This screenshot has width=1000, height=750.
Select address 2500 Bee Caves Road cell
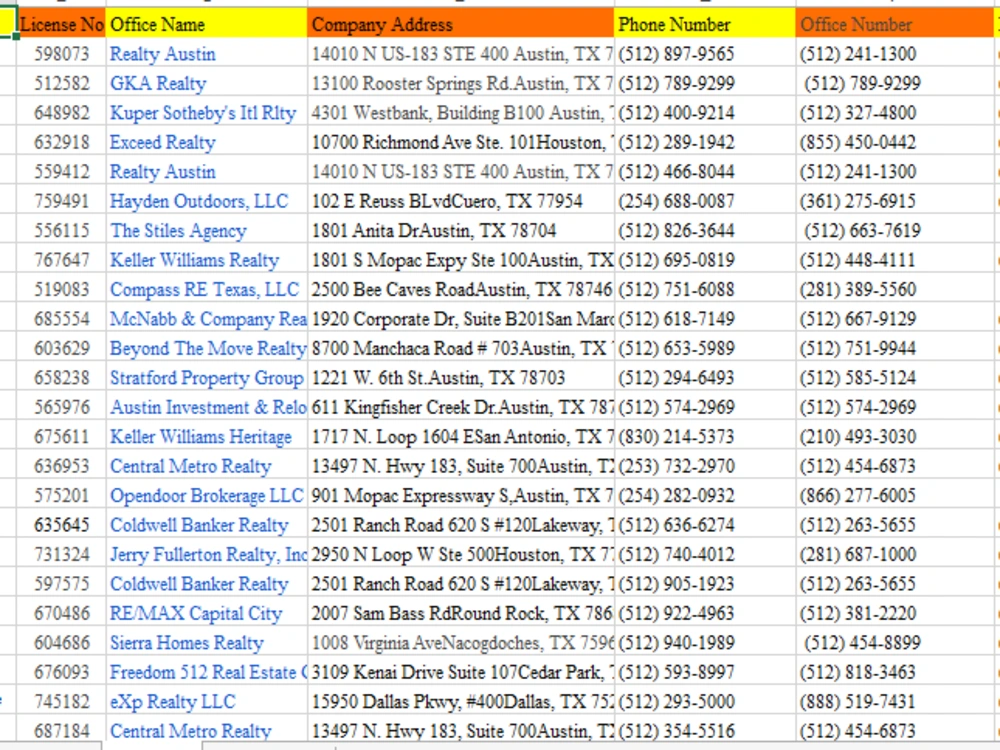click(460, 290)
